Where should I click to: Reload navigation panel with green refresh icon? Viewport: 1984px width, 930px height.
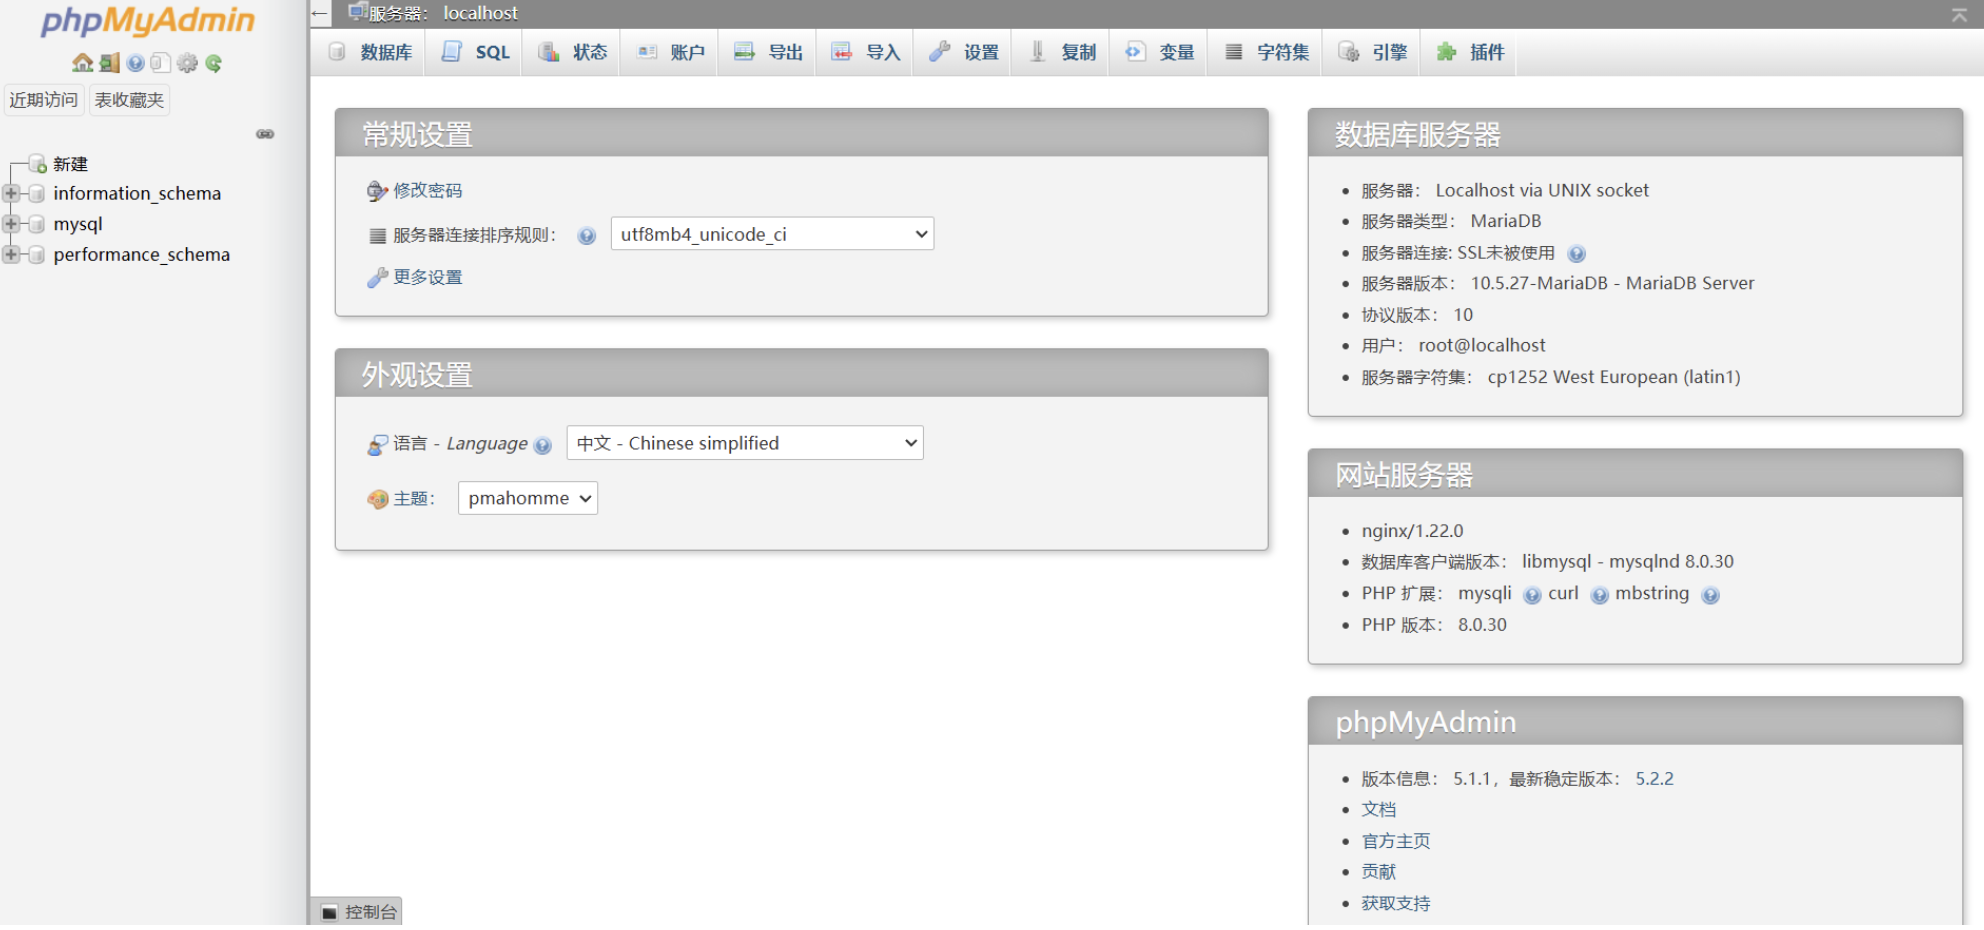click(213, 63)
